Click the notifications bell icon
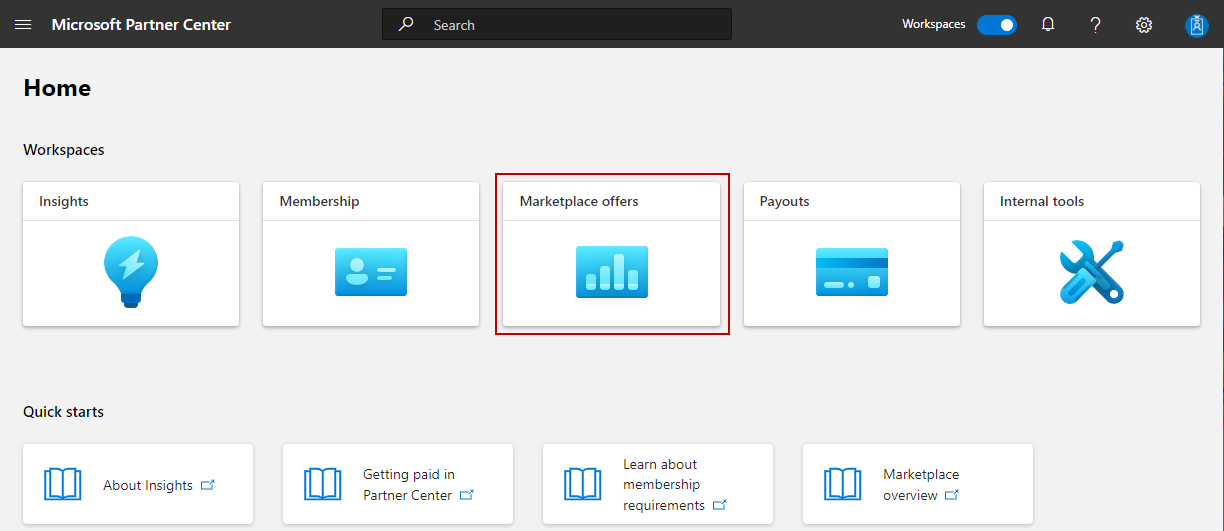Image resolution: width=1224 pixels, height=531 pixels. 1048,24
